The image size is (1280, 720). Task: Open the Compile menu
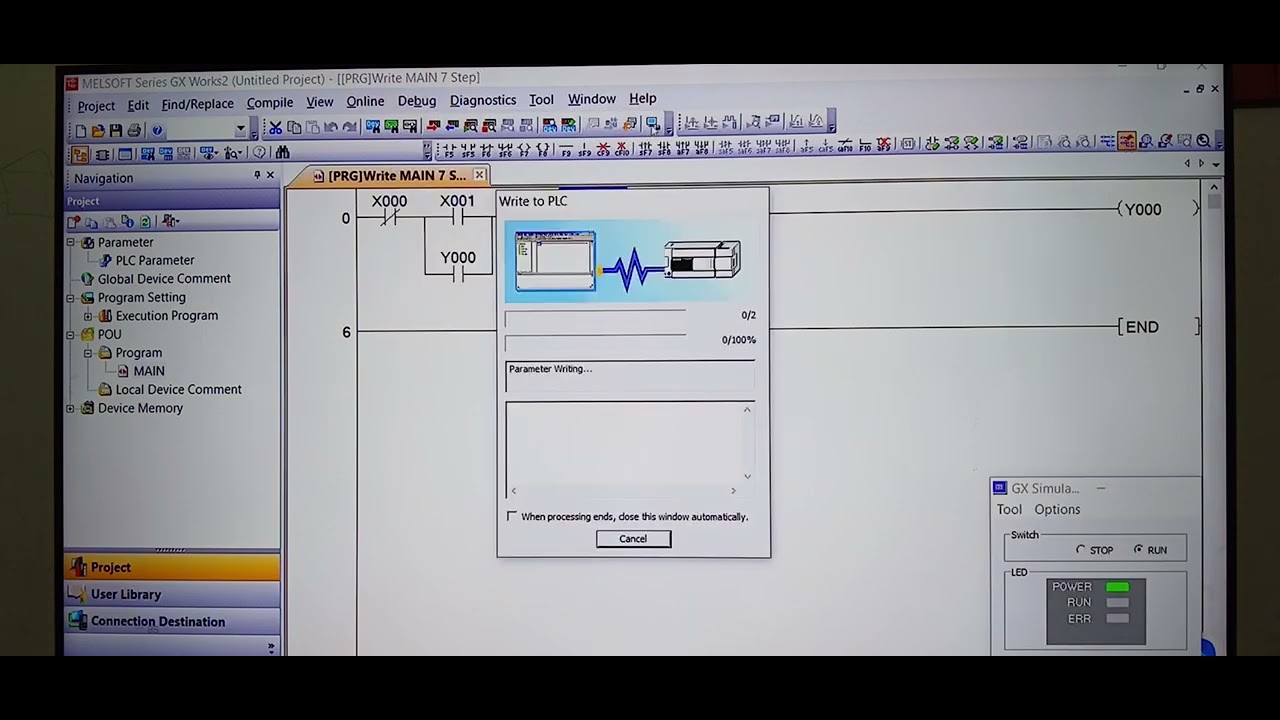tap(270, 103)
